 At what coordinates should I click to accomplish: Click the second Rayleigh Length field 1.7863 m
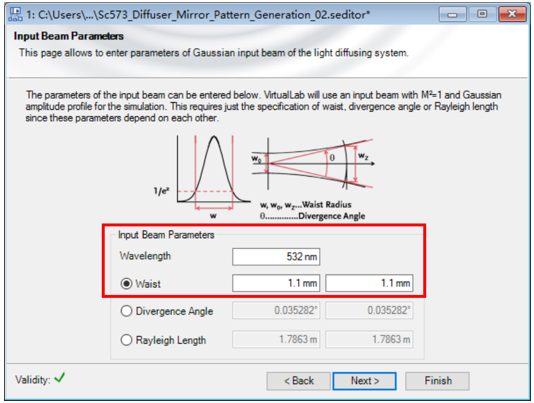coord(369,339)
